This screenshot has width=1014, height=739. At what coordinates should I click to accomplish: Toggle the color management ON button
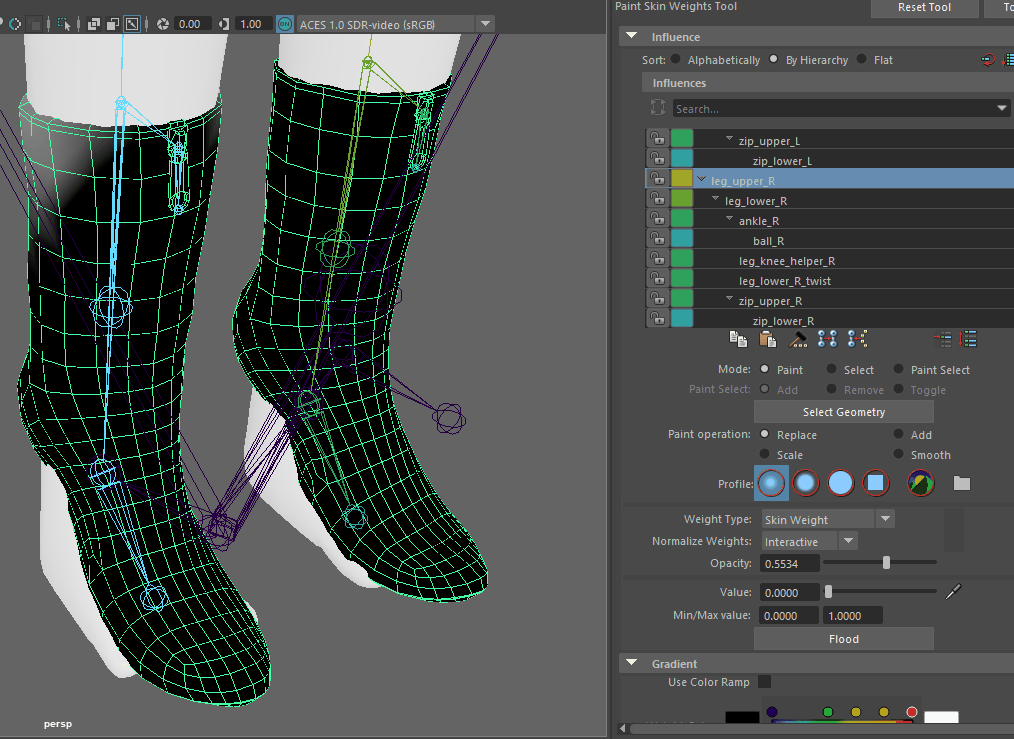[284, 24]
